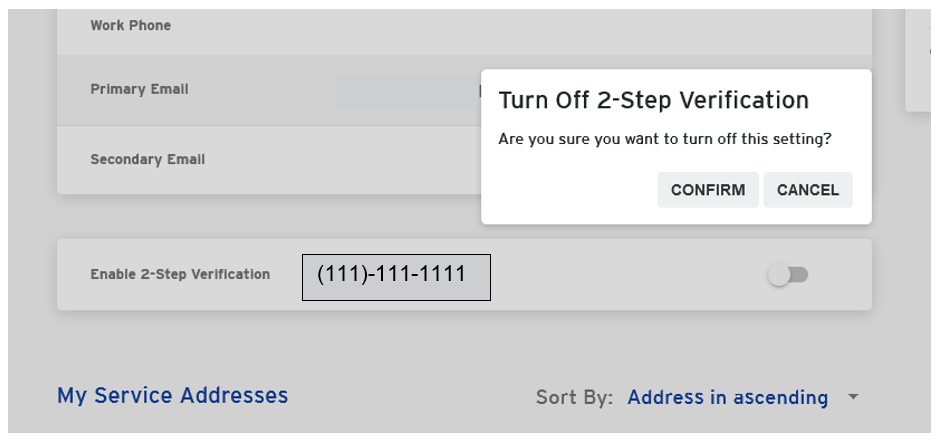Click the word "ascending" in sort selector
Screen dimensions: 939x442
pyautogui.click(x=783, y=398)
